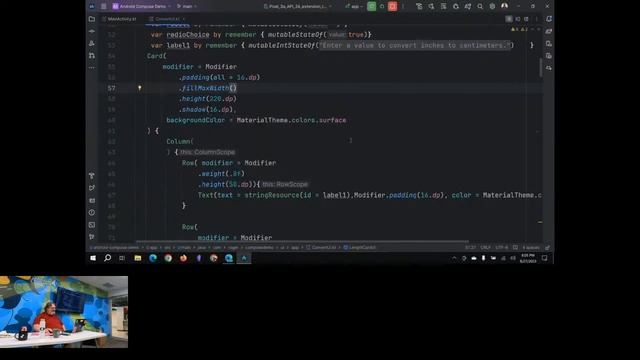Image resolution: width=640 pixels, height=360 pixels.
Task: Switch to the MainActivity.kt tab
Action: (120, 19)
